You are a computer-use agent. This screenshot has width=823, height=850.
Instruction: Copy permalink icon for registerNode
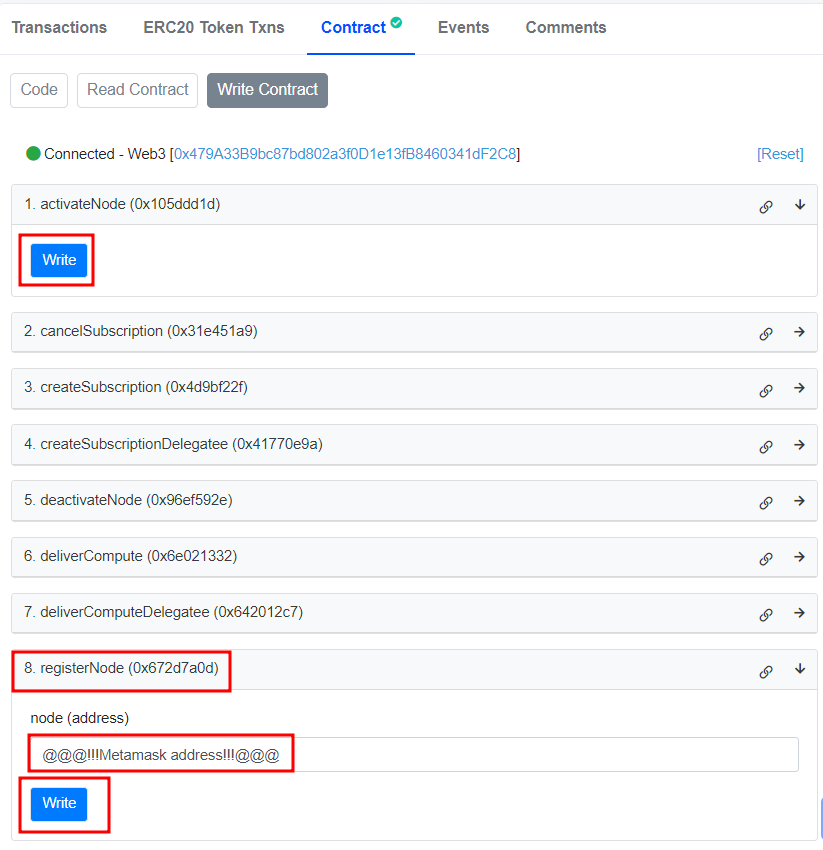coord(766,672)
